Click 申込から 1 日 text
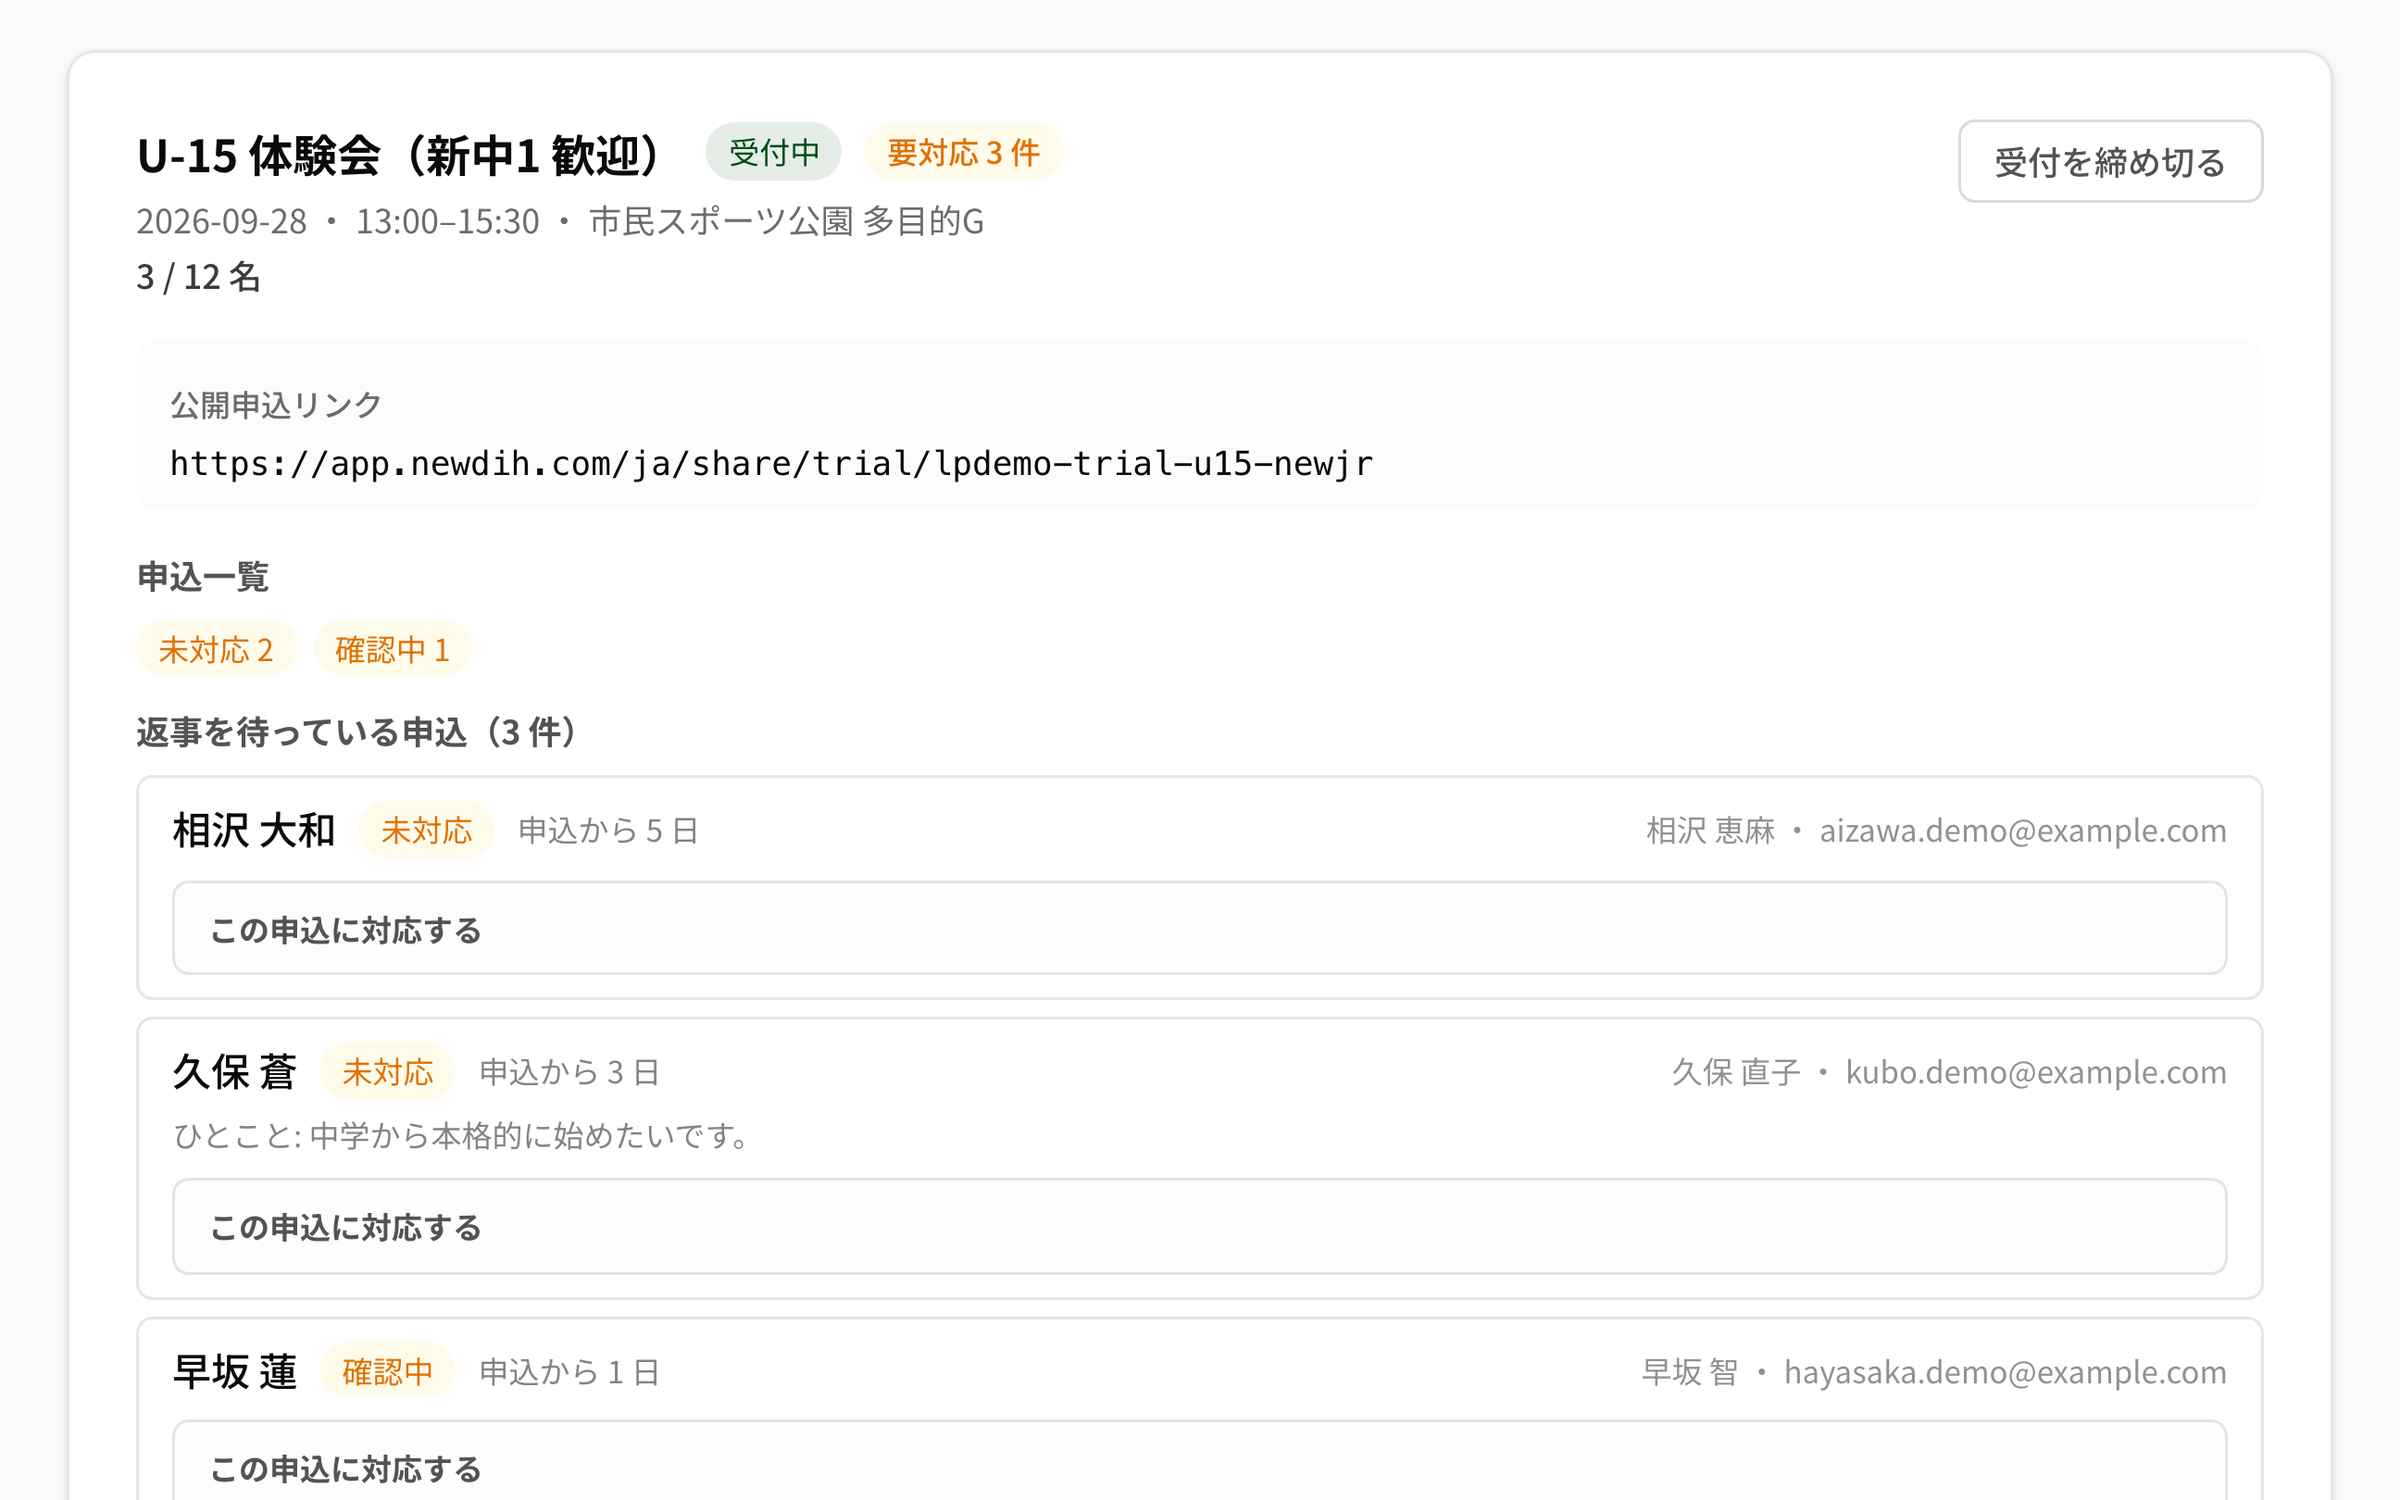The width and height of the screenshot is (2400, 1500). coord(569,1372)
